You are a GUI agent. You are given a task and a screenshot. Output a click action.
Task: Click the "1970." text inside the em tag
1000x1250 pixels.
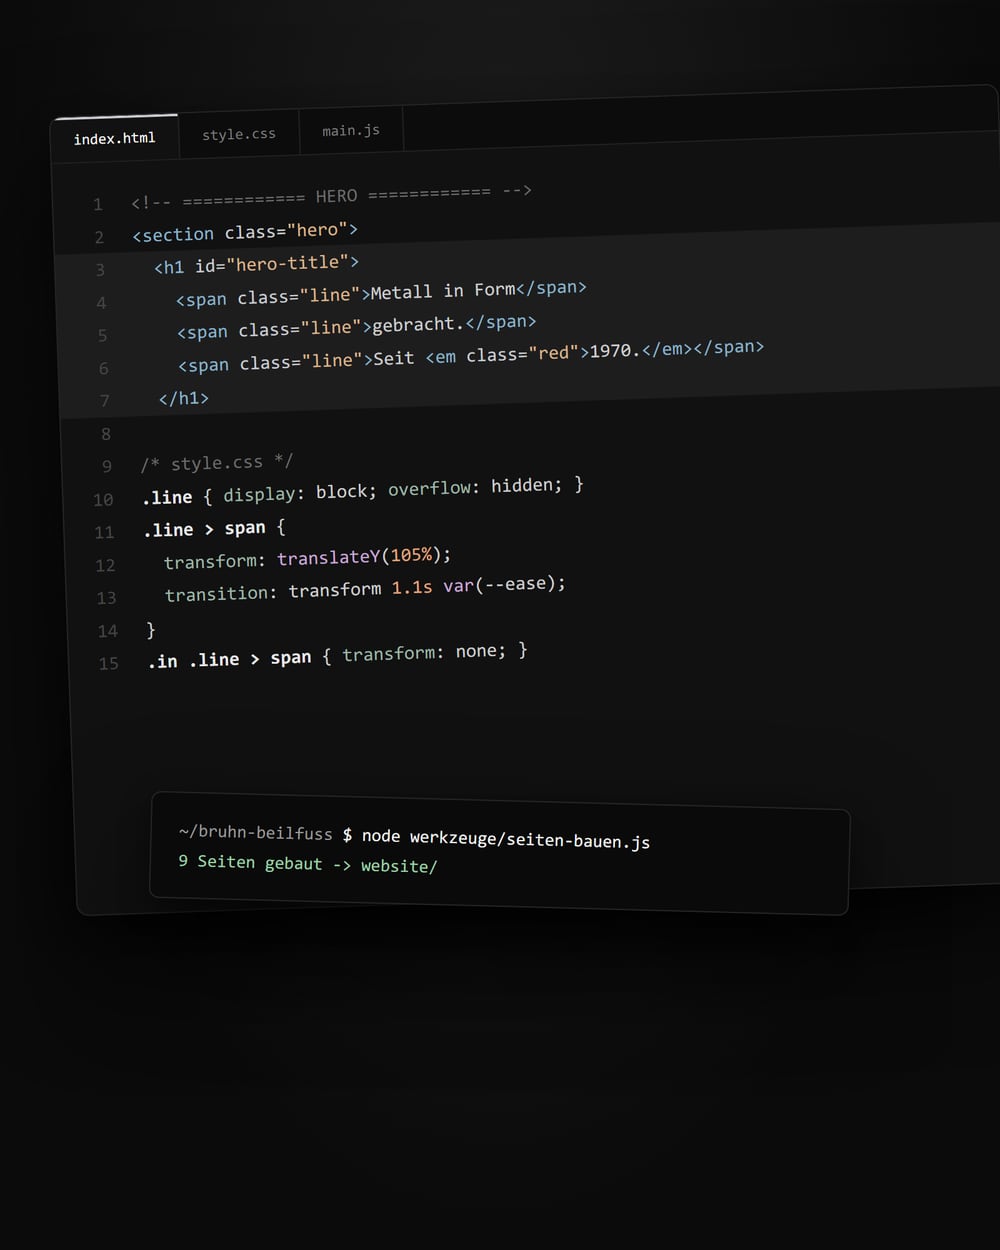point(616,351)
